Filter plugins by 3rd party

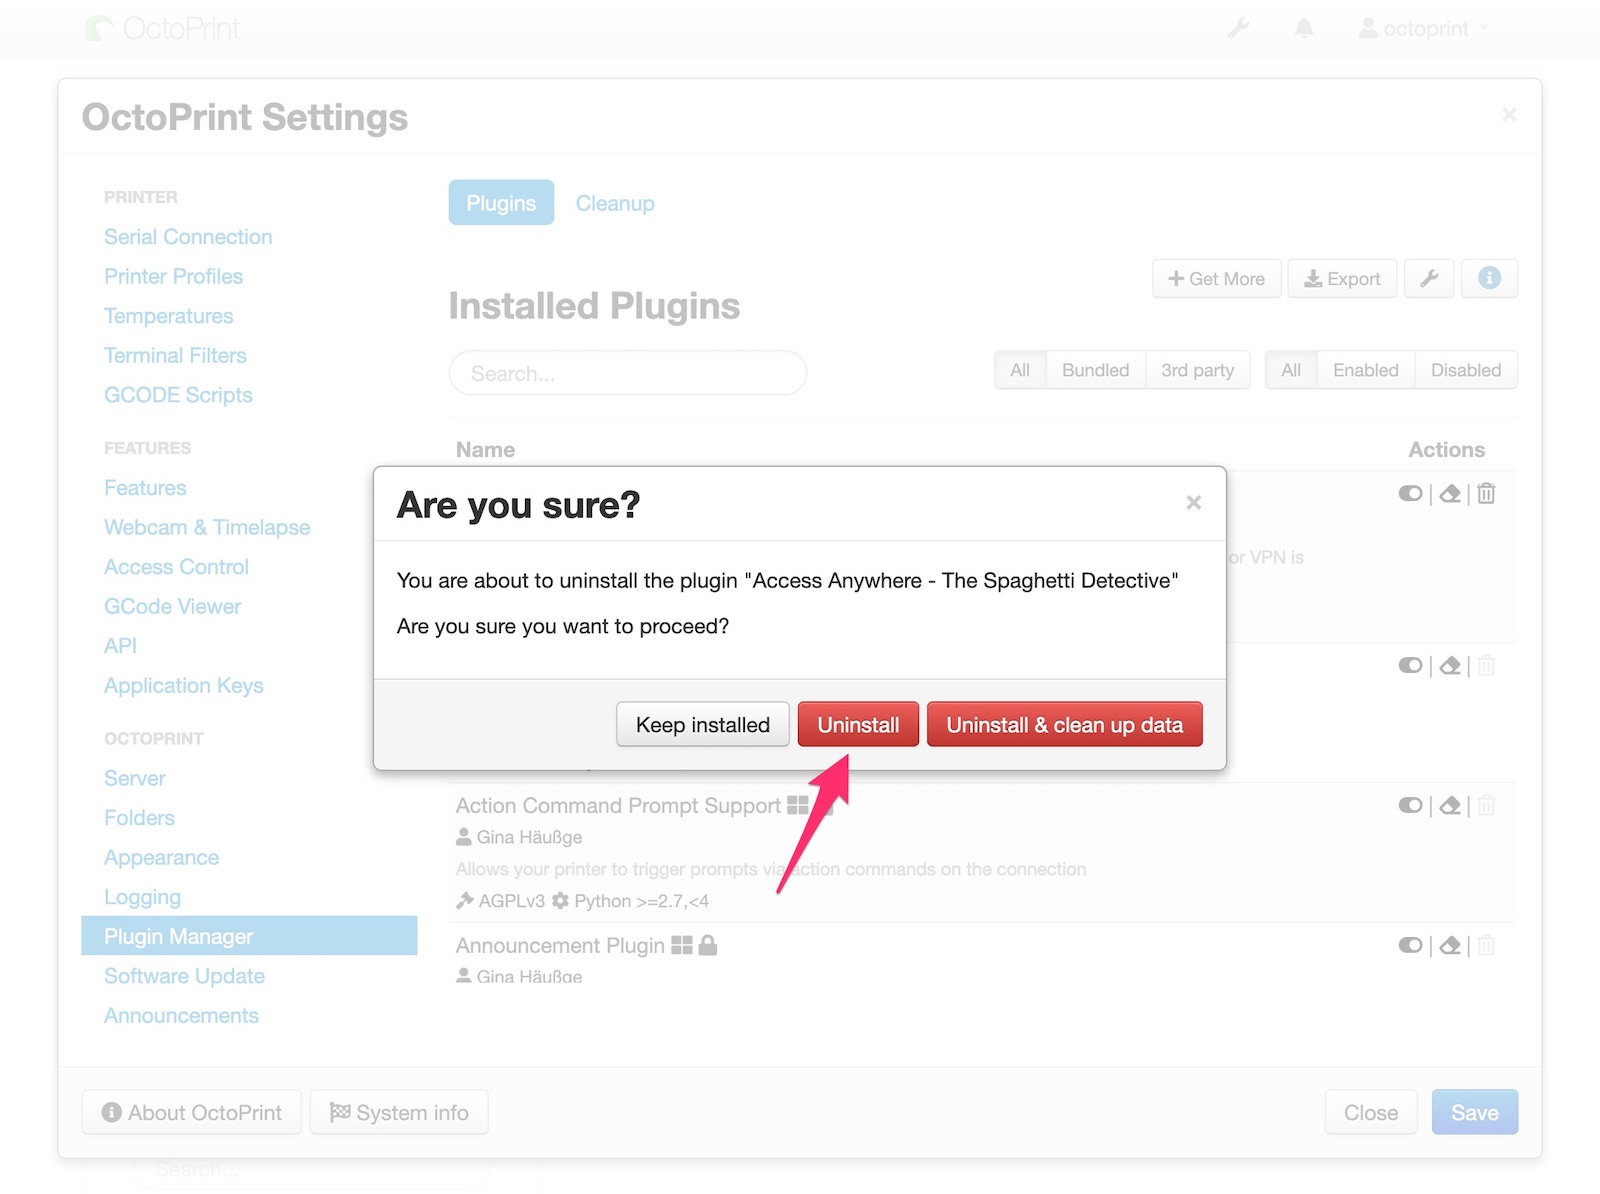(1197, 371)
